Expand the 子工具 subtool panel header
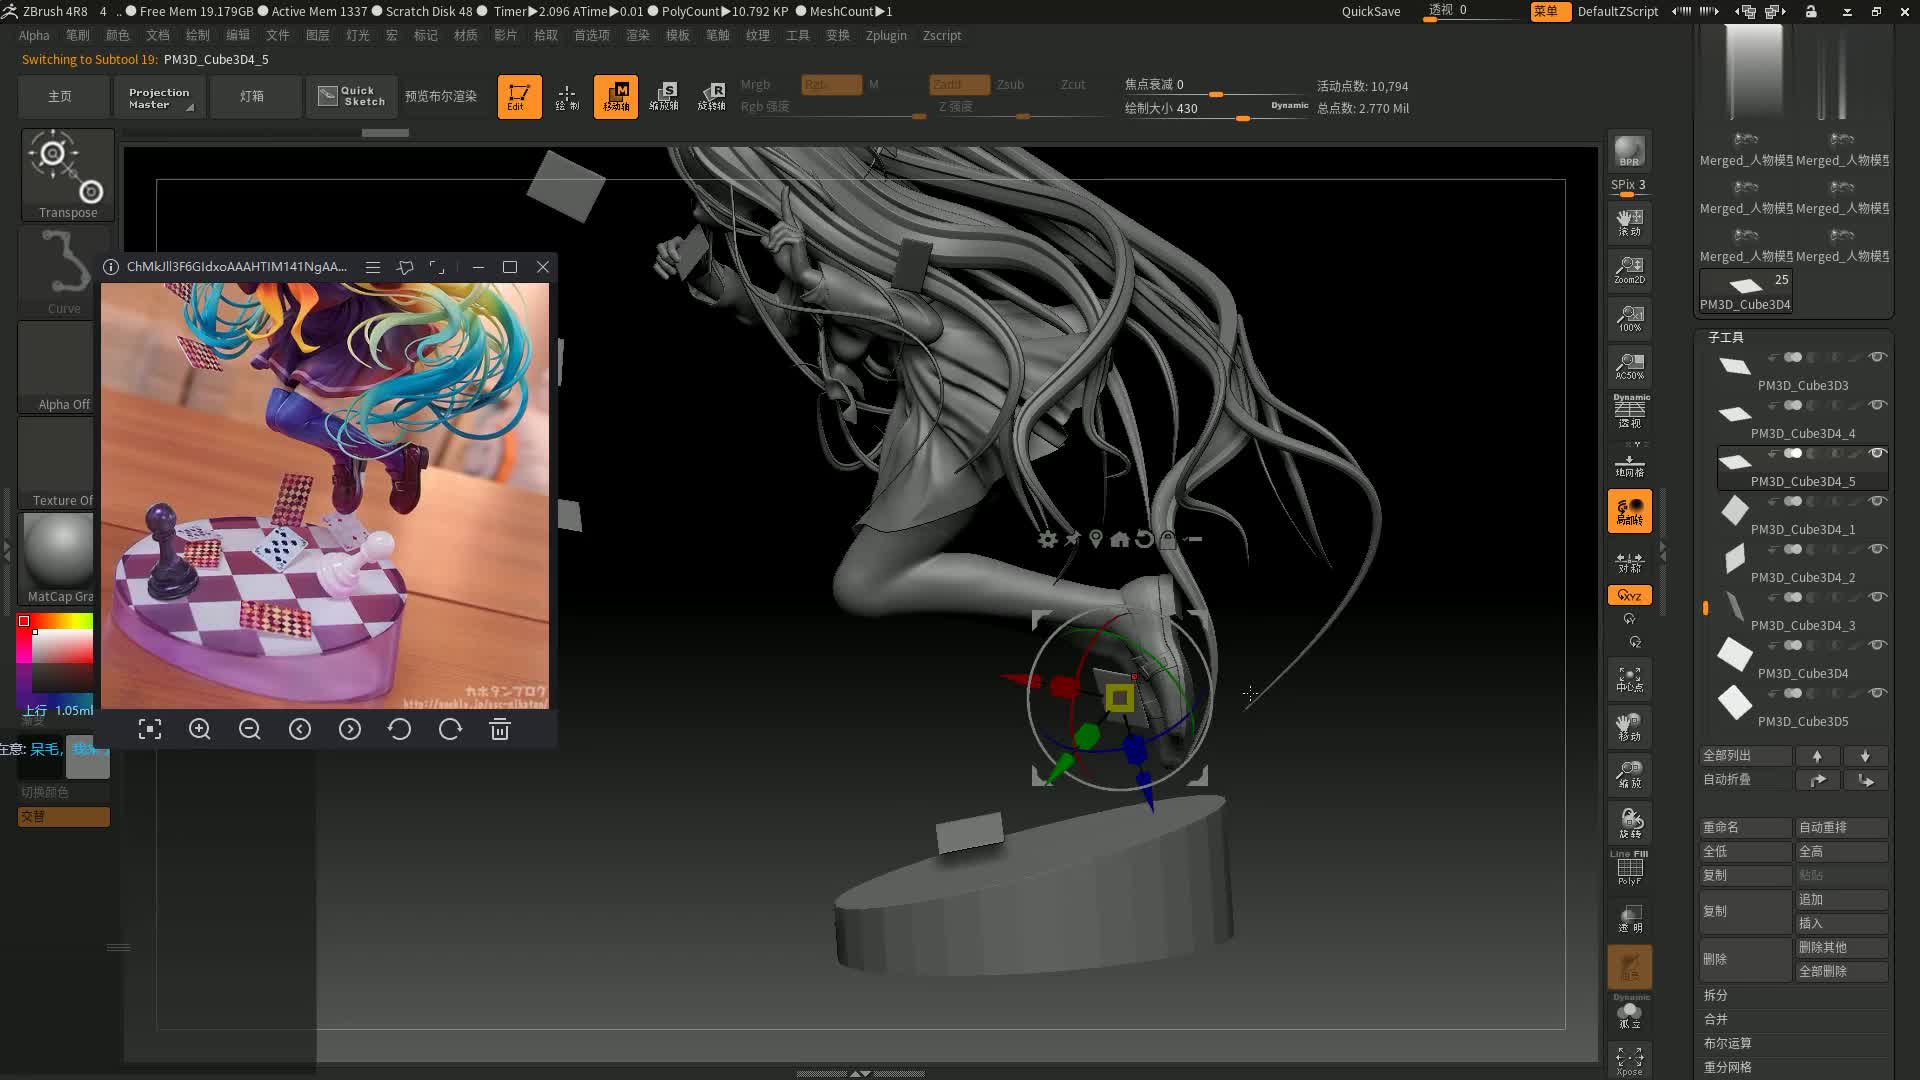Viewport: 1920px width, 1080px height. coord(1726,338)
